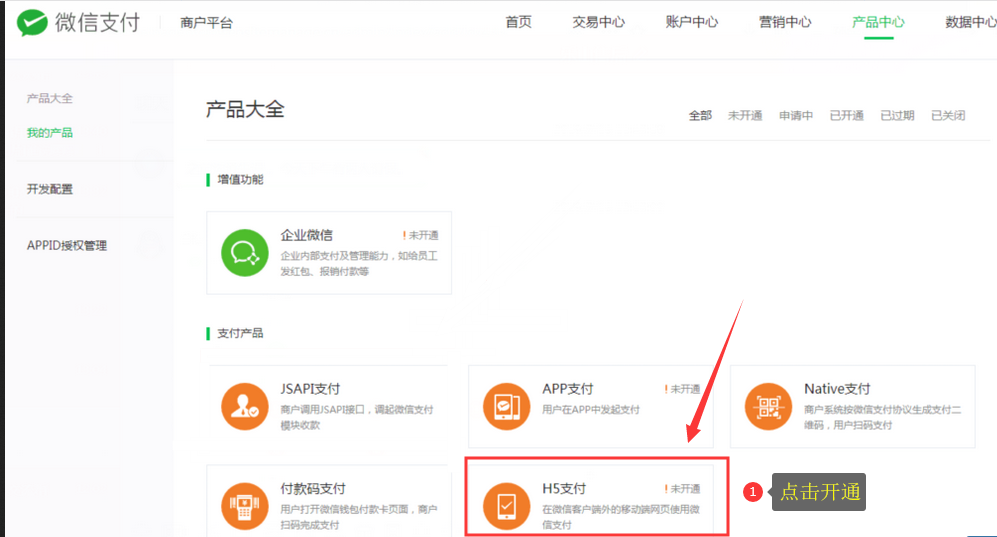The height and width of the screenshot is (537, 997).
Task: Filter products by 未开通 status
Action: coord(745,115)
